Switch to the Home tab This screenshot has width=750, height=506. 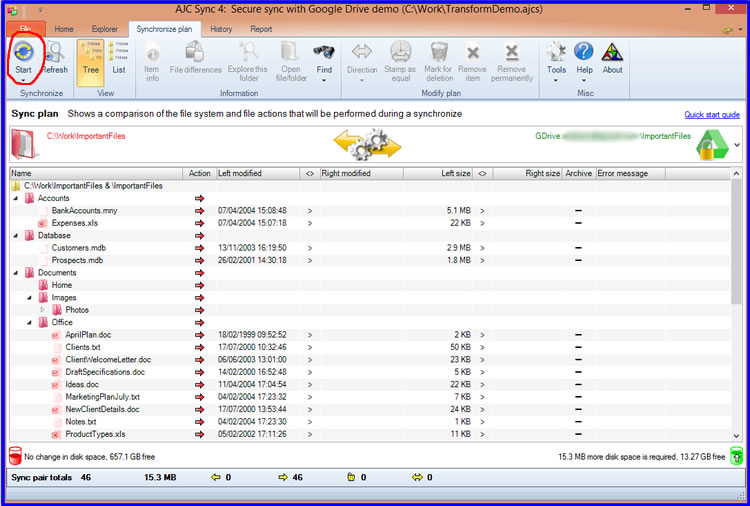click(64, 29)
